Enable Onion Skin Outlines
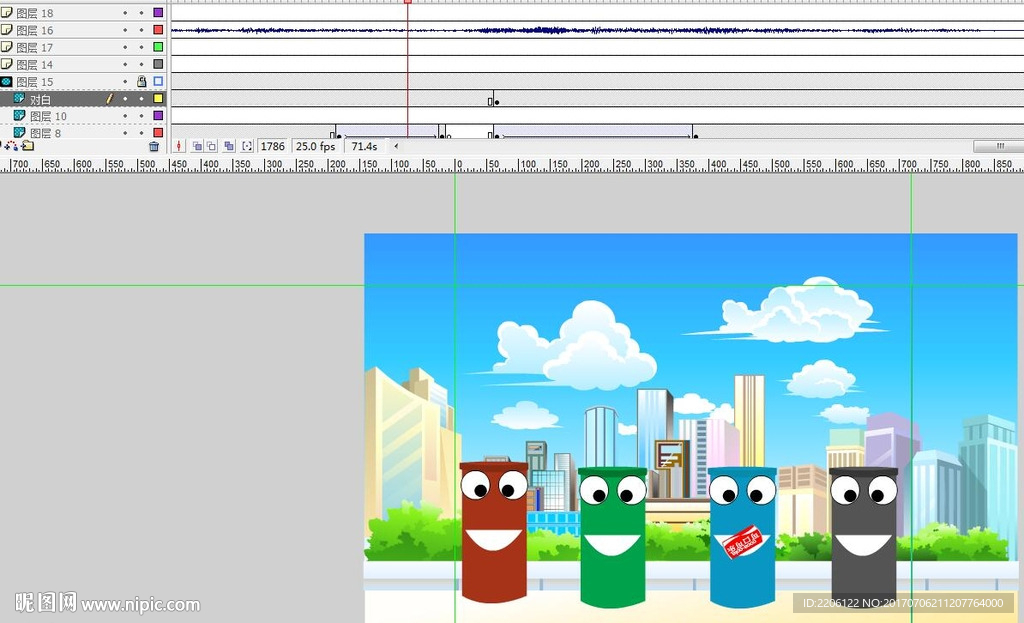This screenshot has width=1024, height=623. (x=212, y=146)
